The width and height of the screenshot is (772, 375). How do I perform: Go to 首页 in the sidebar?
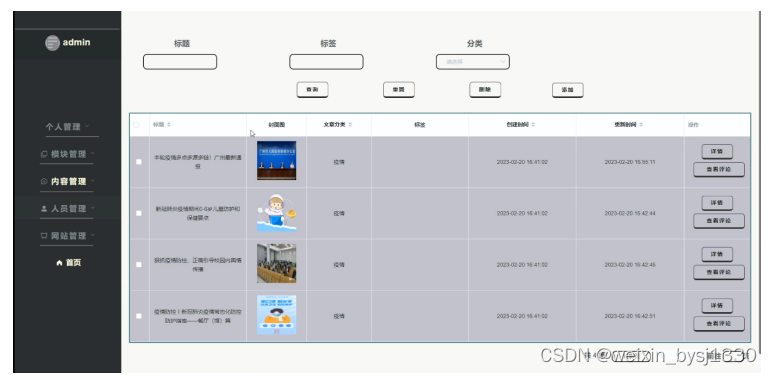68,263
